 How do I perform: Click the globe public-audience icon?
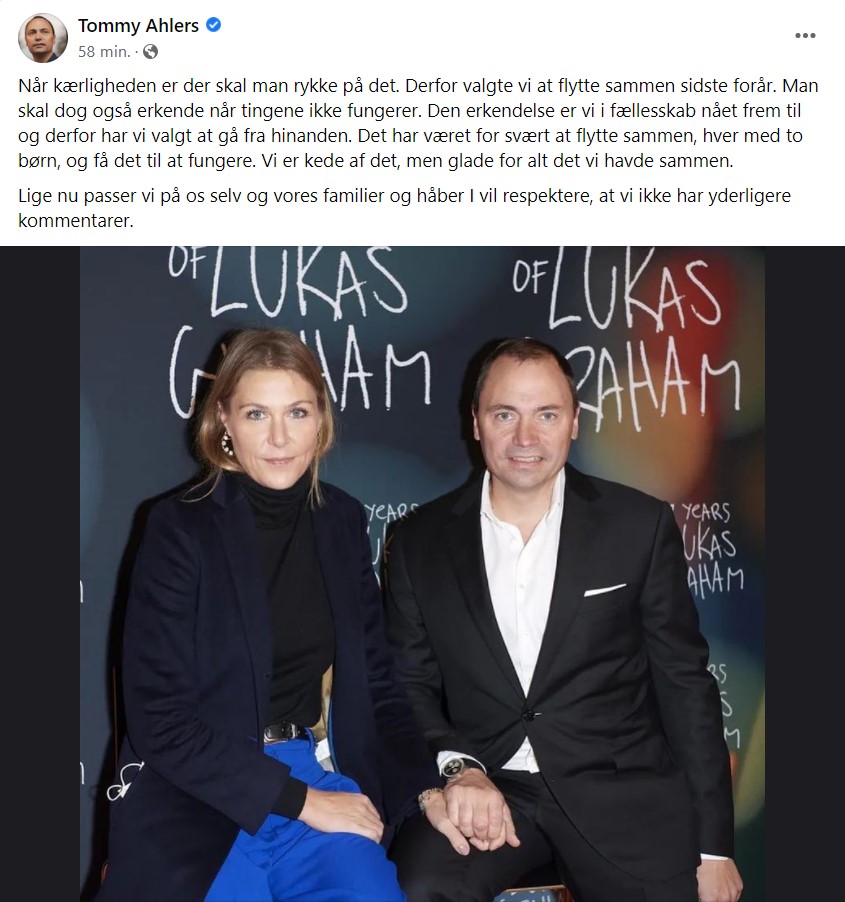pos(150,52)
